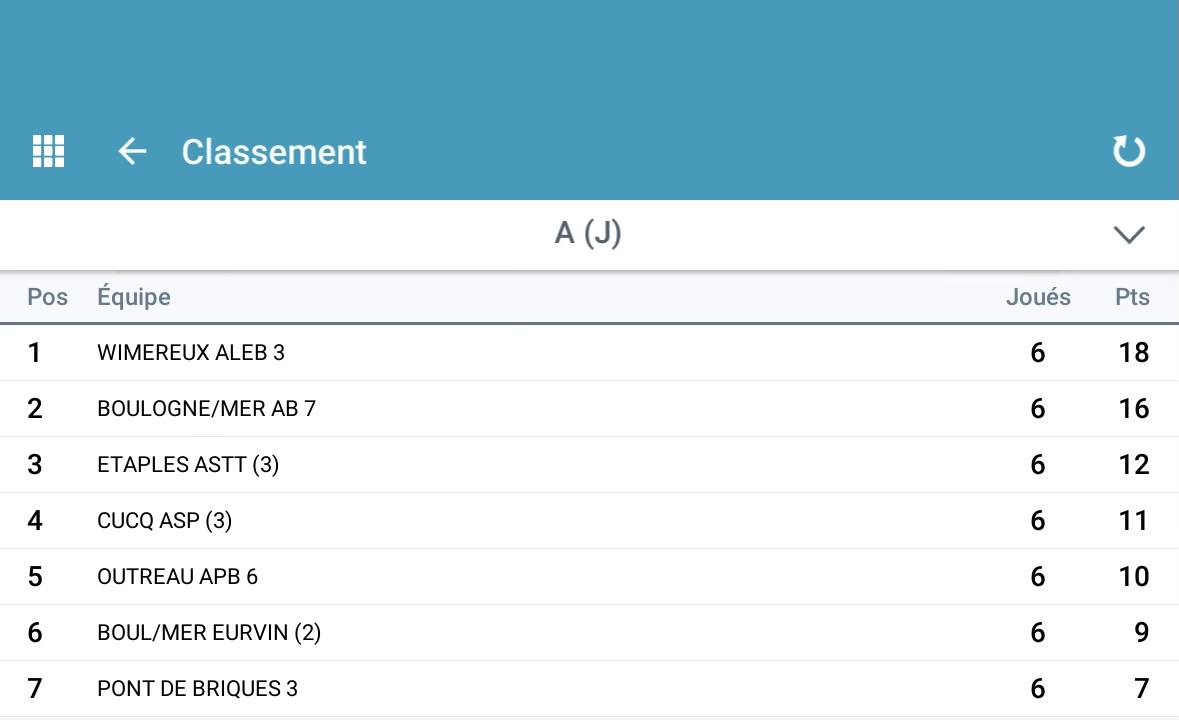This screenshot has height=720, width=1179.
Task: Refresh the standings with the reload icon
Action: coord(1129,151)
